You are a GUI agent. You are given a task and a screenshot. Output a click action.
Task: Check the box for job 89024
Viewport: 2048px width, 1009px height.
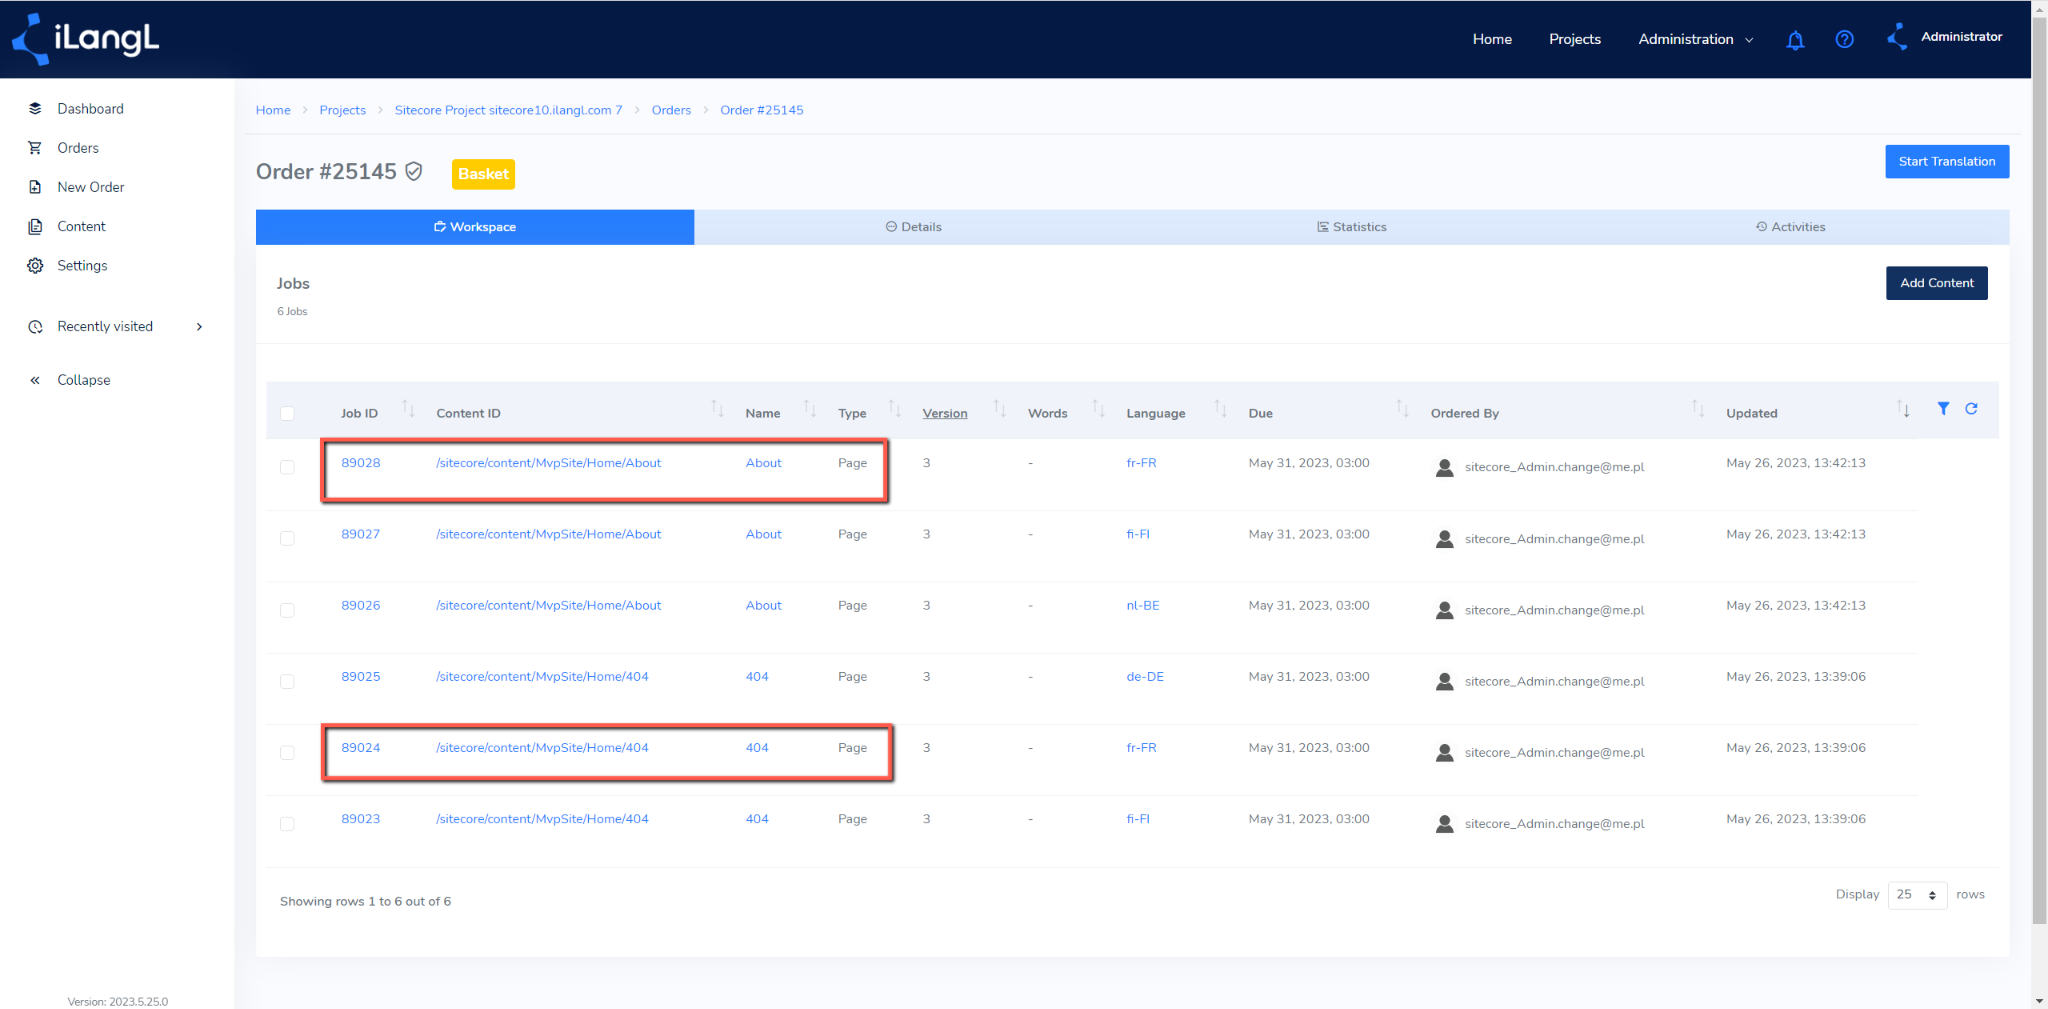(287, 752)
